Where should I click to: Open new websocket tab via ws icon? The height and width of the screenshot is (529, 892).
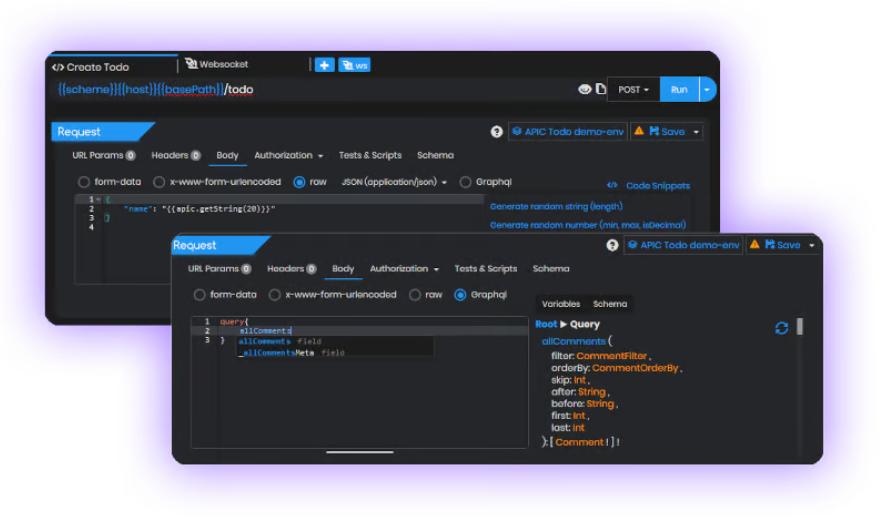pyautogui.click(x=354, y=65)
